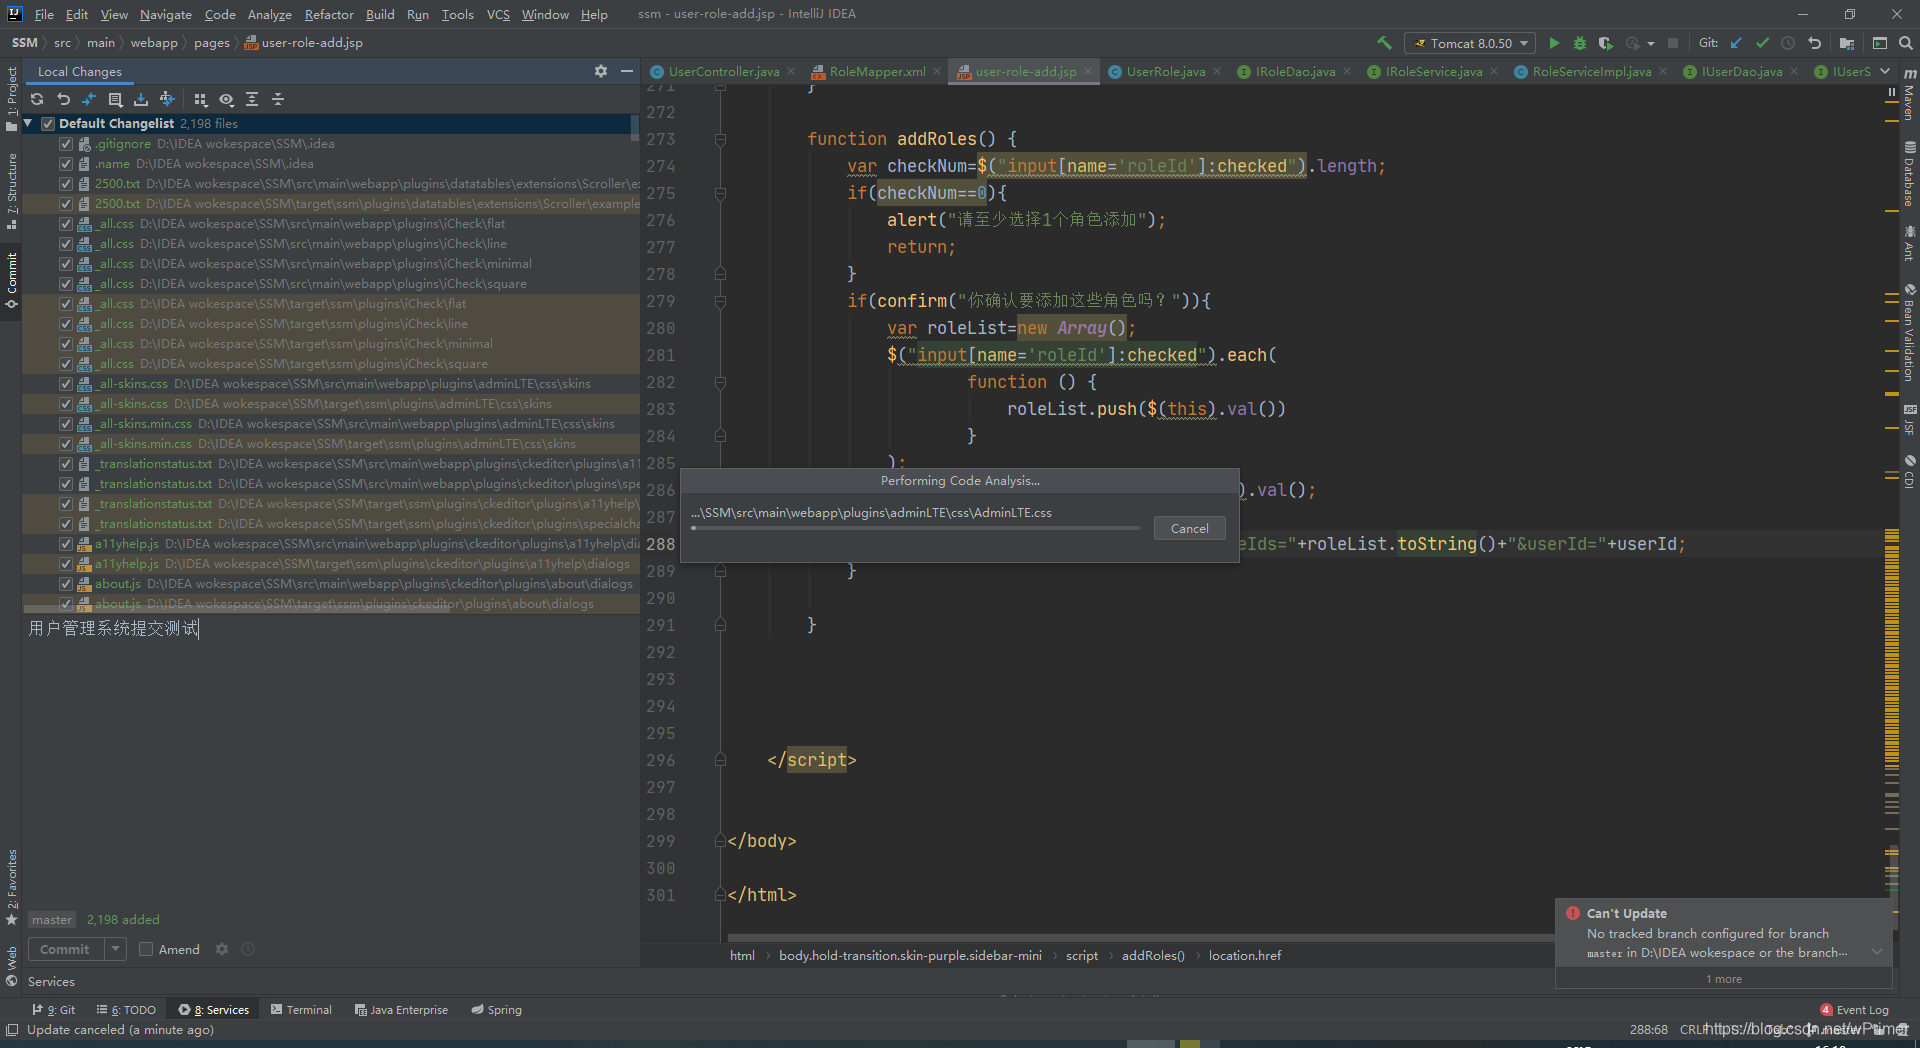Open the 6: TODO tool window
Image resolution: width=1920 pixels, height=1048 pixels.
pos(126,1010)
